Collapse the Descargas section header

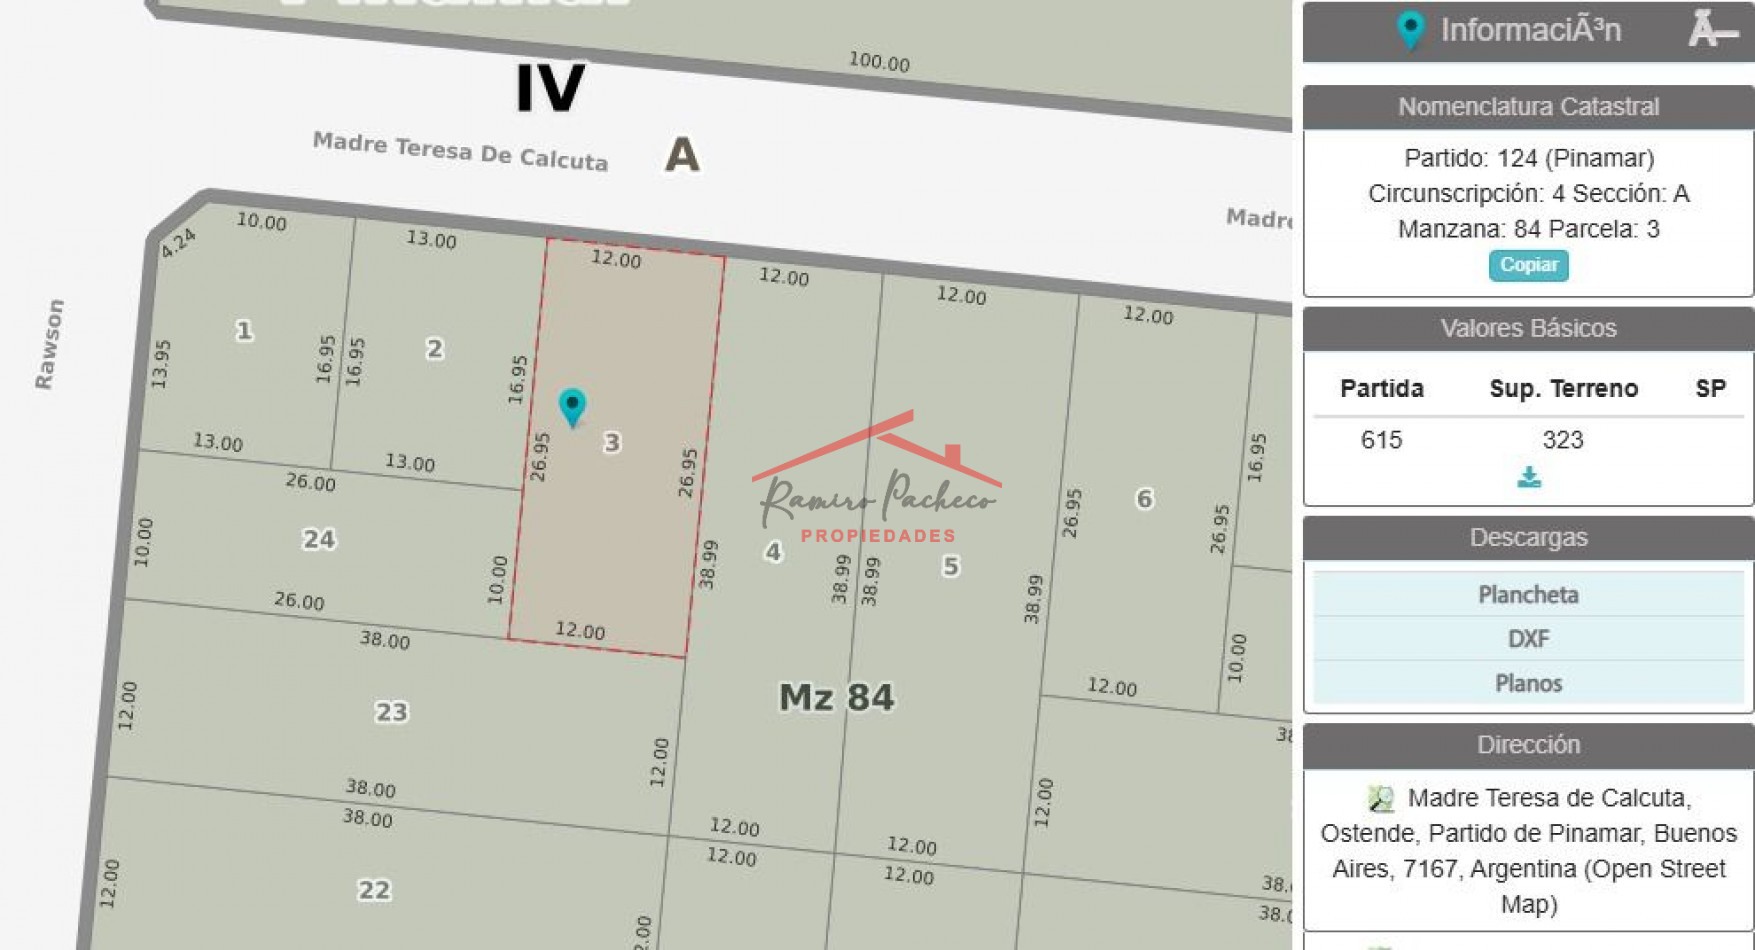1527,538
